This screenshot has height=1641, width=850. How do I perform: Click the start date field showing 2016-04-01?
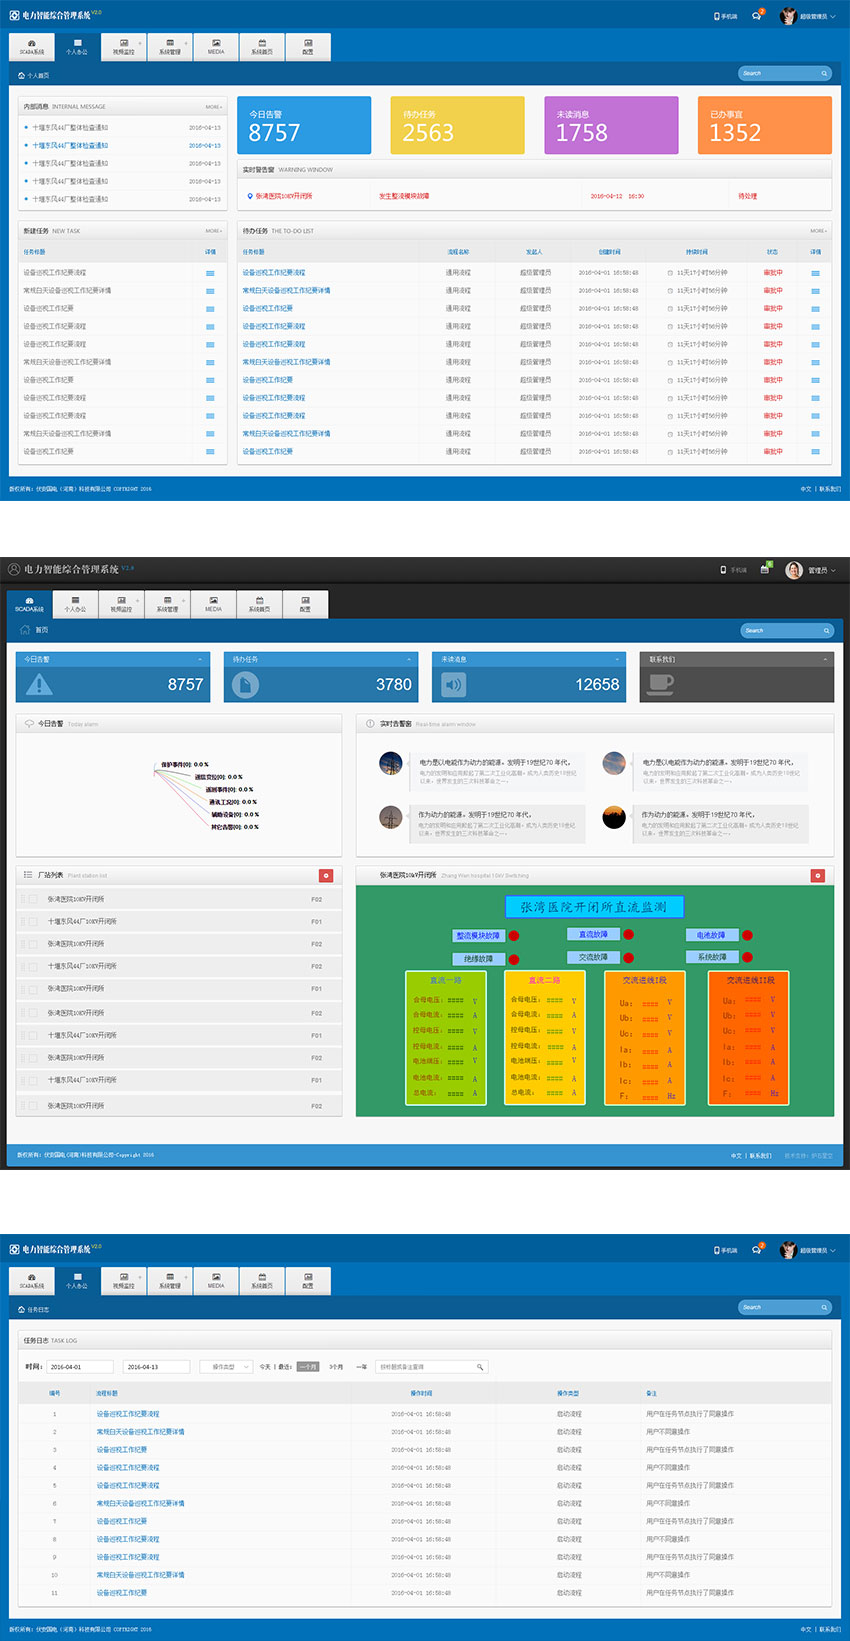point(80,1367)
